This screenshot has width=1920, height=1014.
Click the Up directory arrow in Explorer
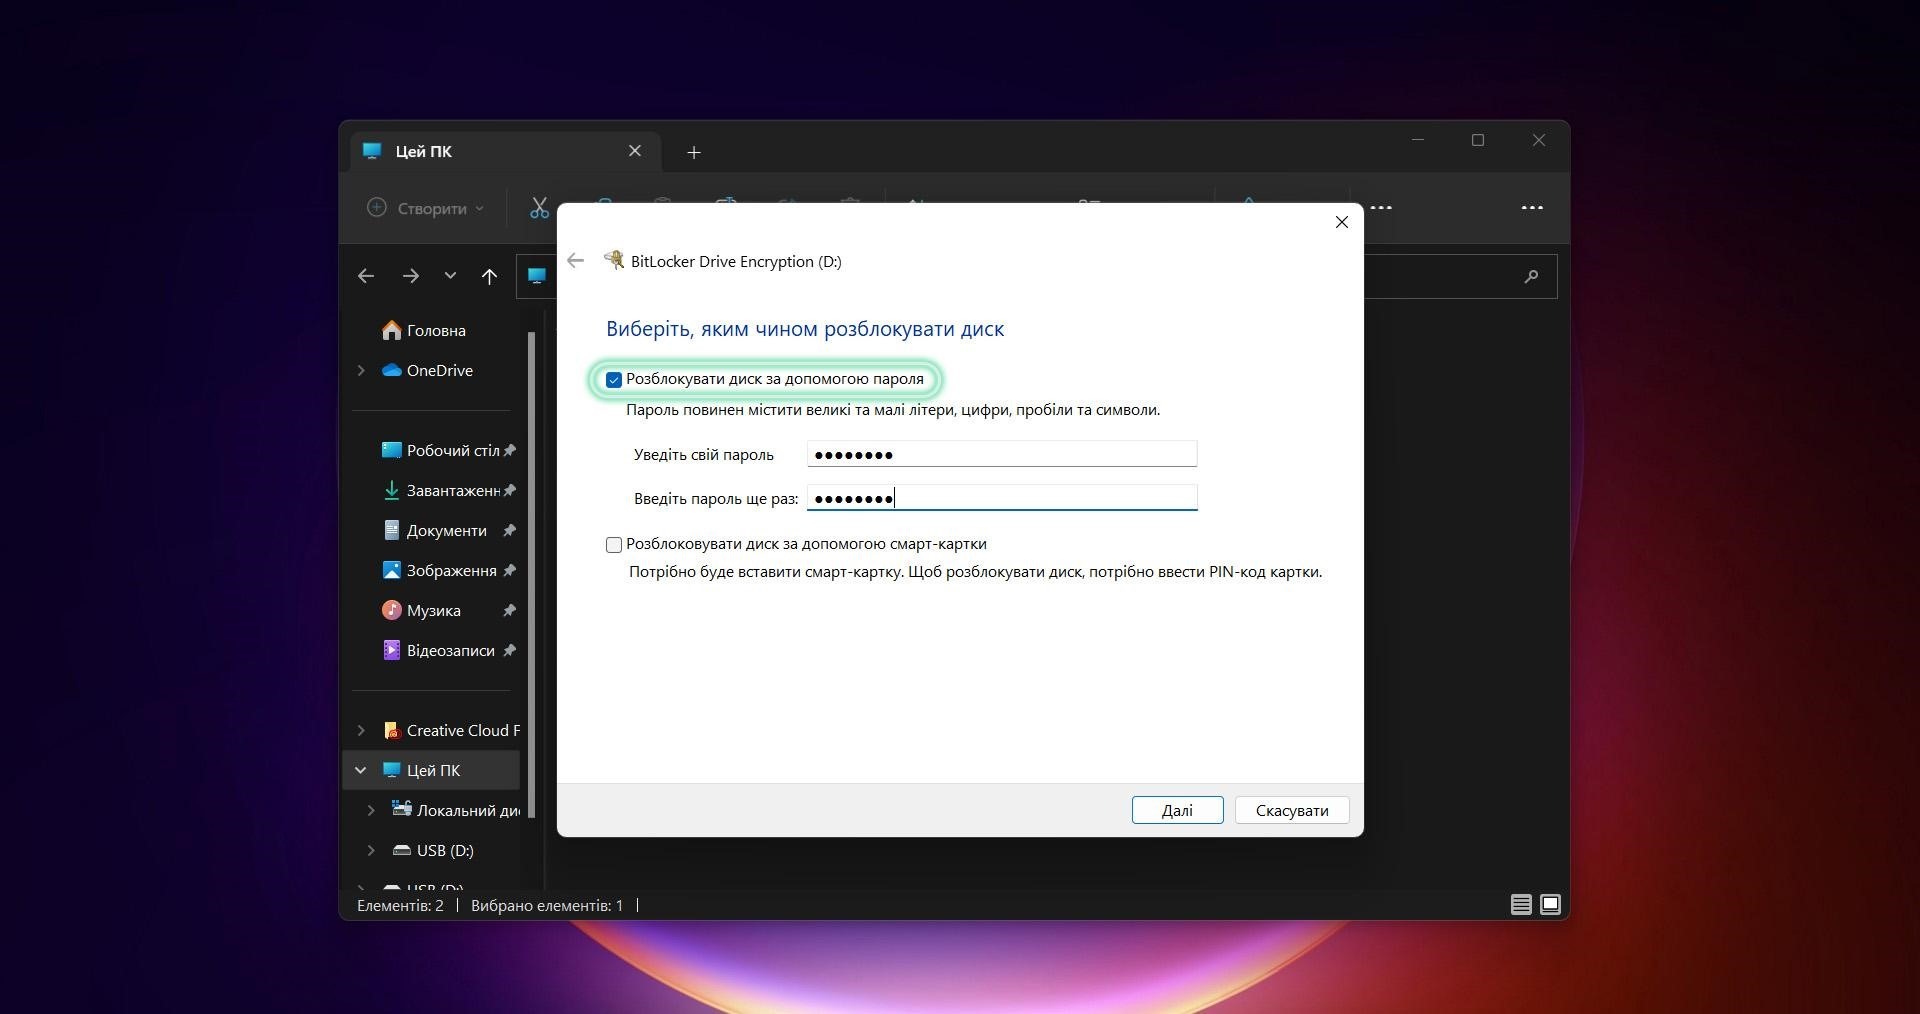coord(489,277)
